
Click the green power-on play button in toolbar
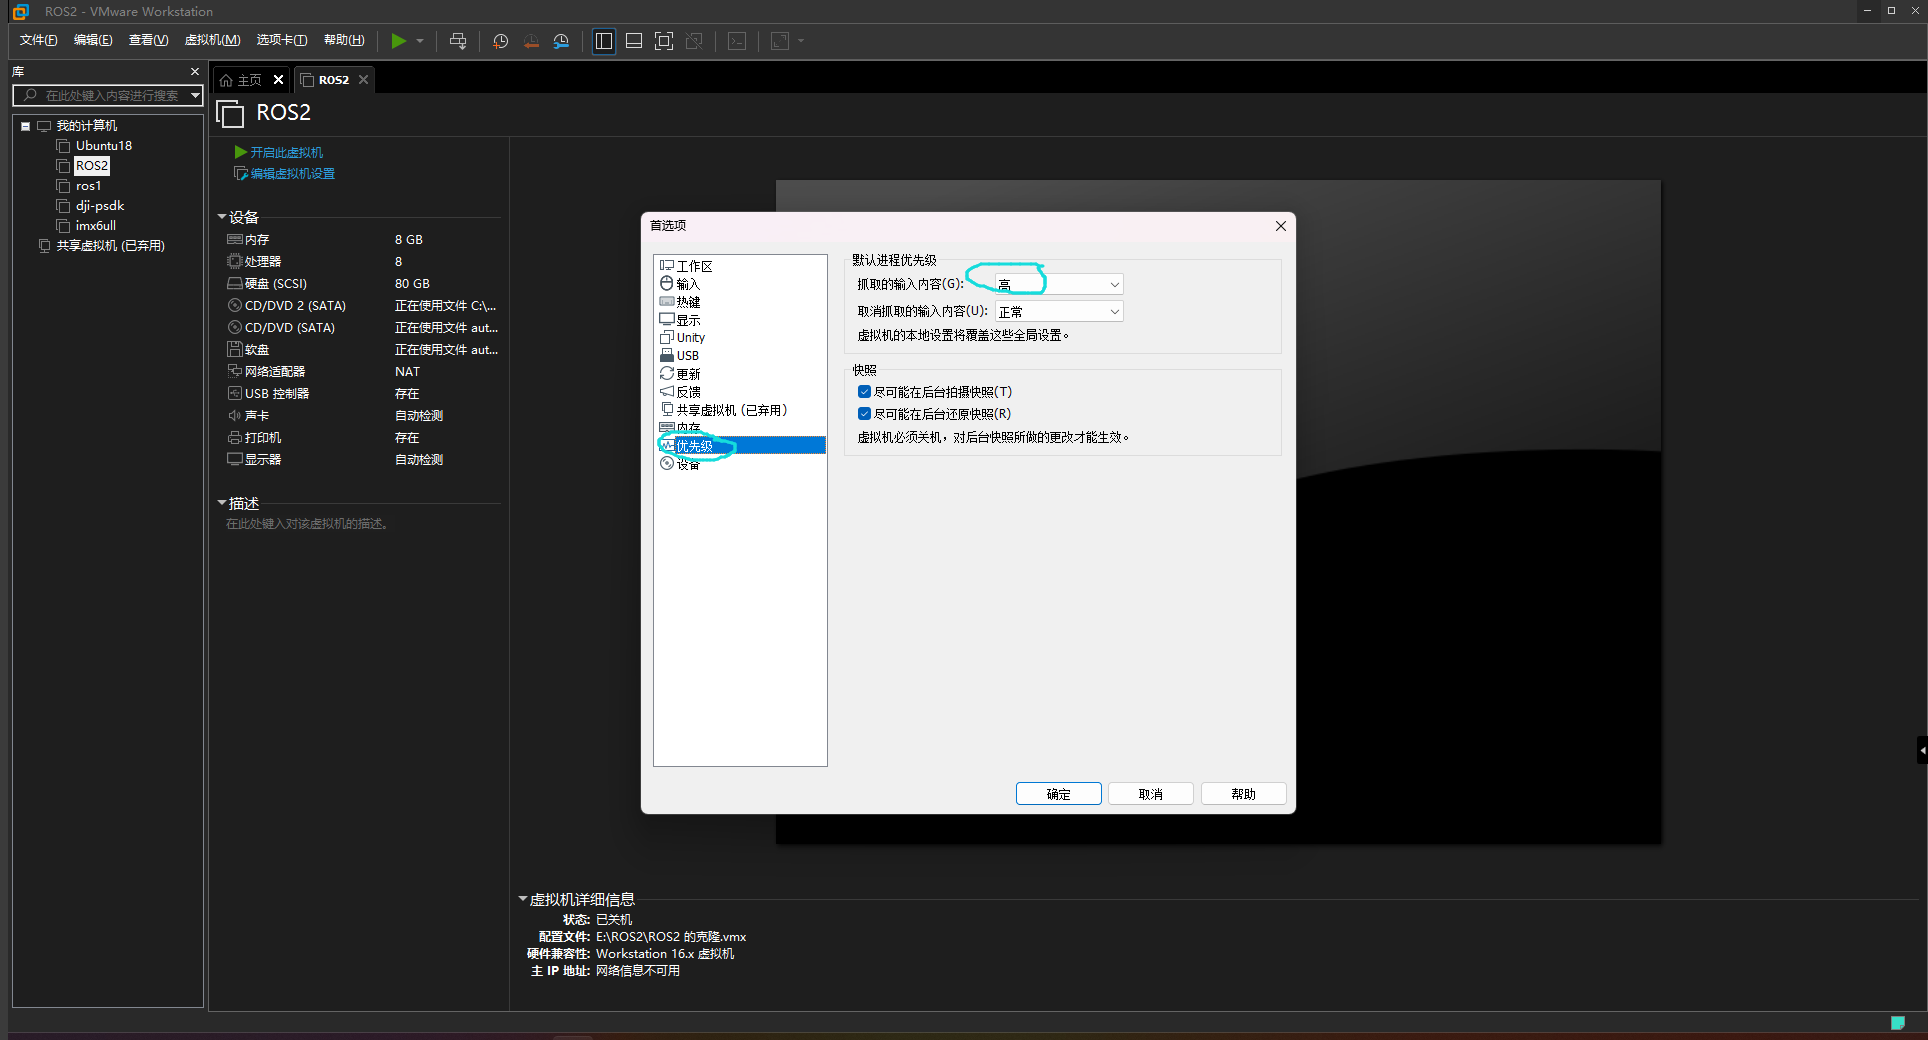click(x=398, y=41)
